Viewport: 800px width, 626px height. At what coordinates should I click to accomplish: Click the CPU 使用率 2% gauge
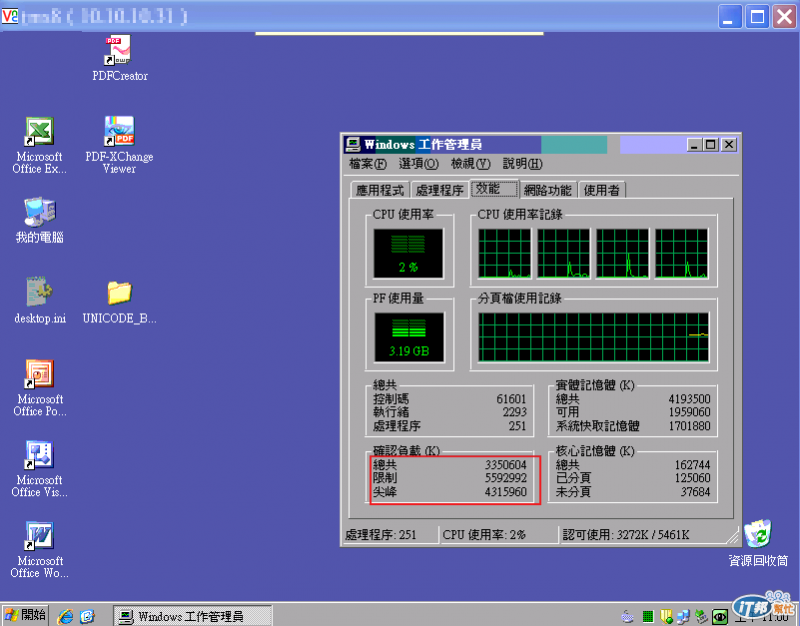coord(408,253)
